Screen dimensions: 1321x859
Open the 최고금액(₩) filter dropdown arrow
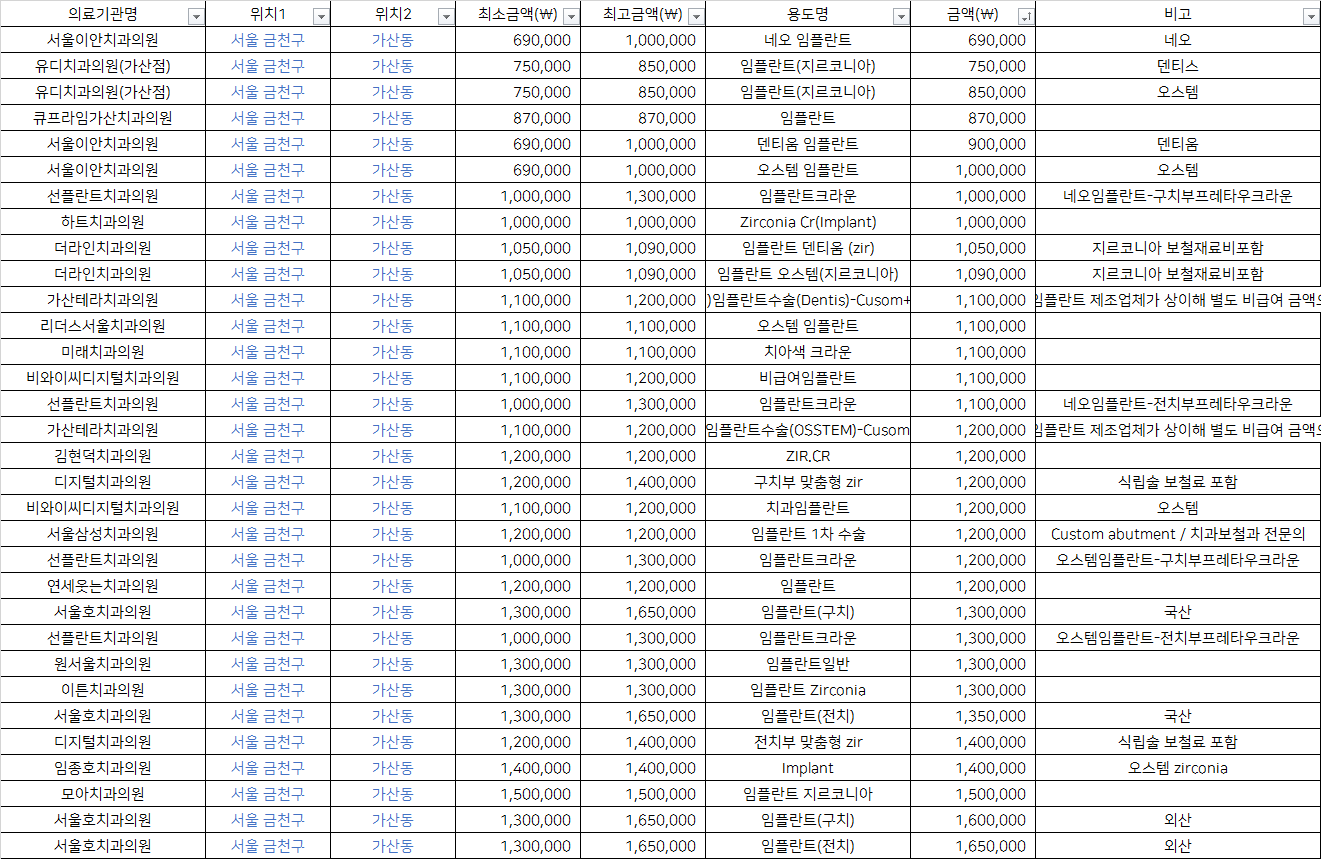coord(695,16)
